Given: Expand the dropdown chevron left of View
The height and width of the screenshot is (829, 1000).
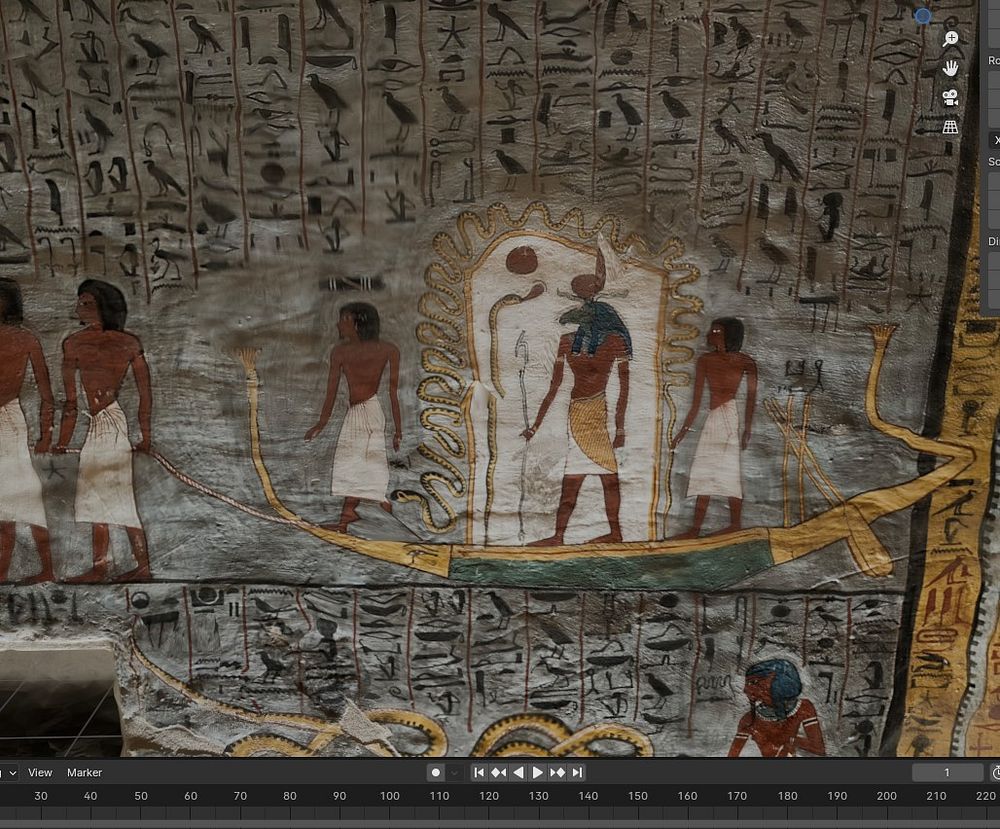Looking at the screenshot, I should tap(12, 772).
